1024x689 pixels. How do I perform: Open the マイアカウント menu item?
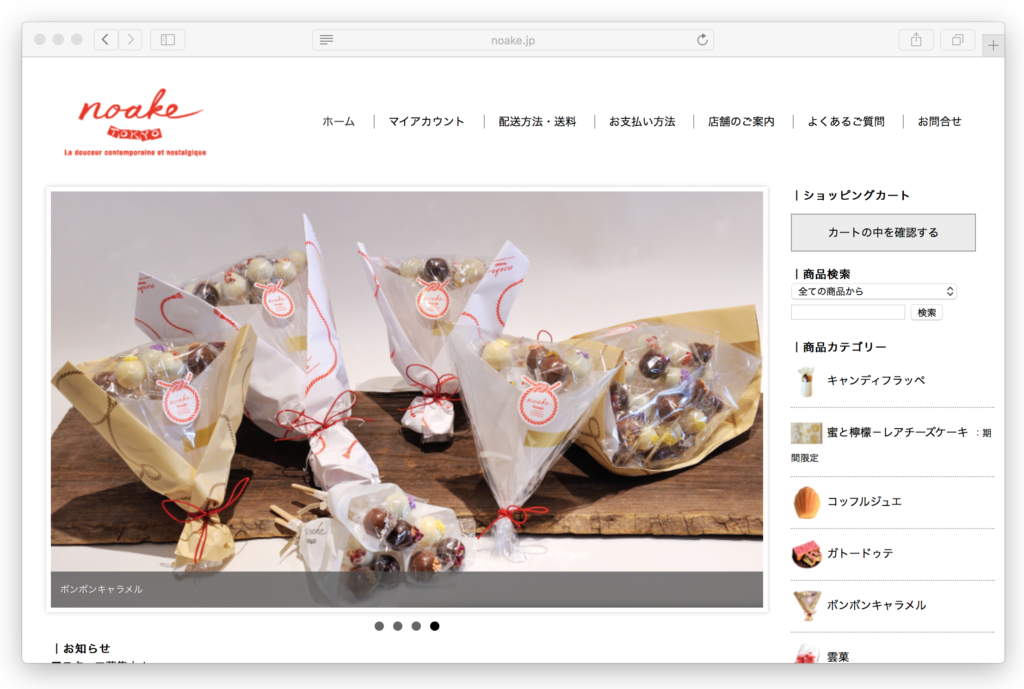[426, 121]
